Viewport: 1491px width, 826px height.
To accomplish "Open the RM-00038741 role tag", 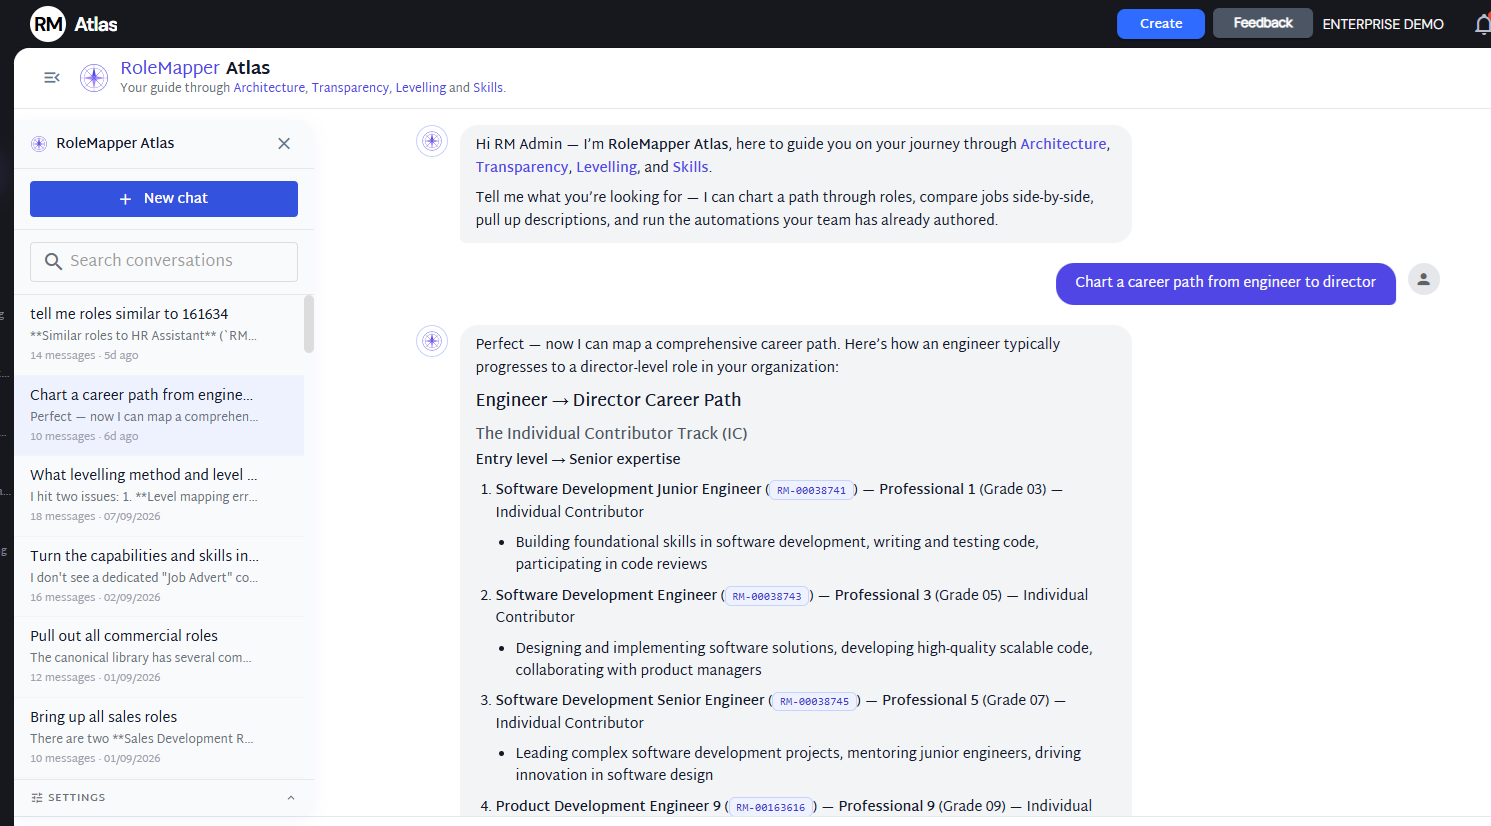I will (x=812, y=490).
